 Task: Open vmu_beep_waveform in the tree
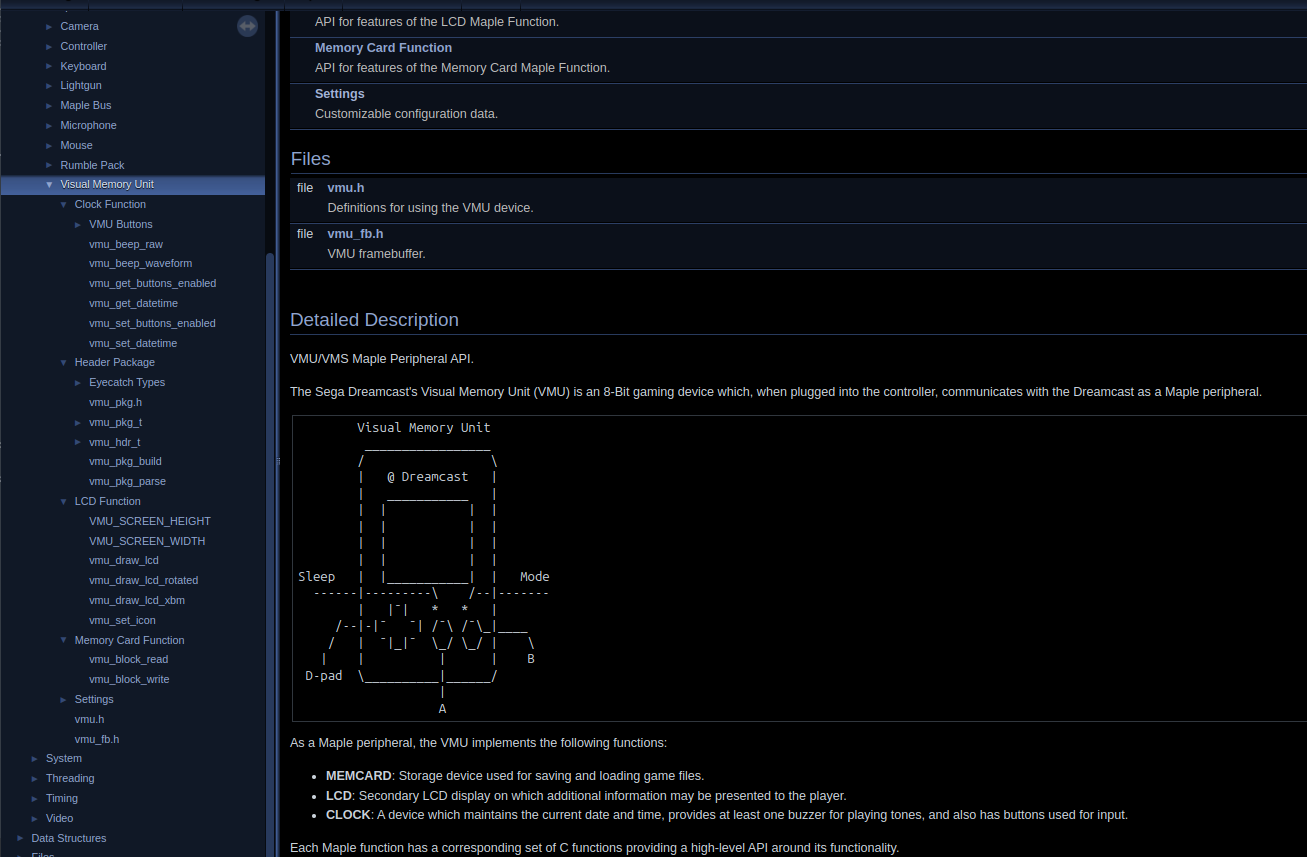[x=140, y=263]
